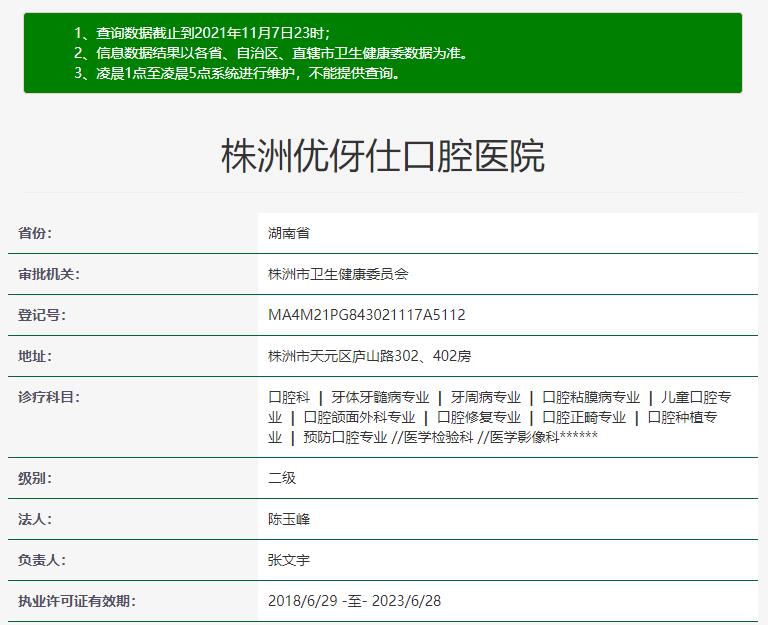Click 牙周病专业 entry
768x625 pixels.
485,397
